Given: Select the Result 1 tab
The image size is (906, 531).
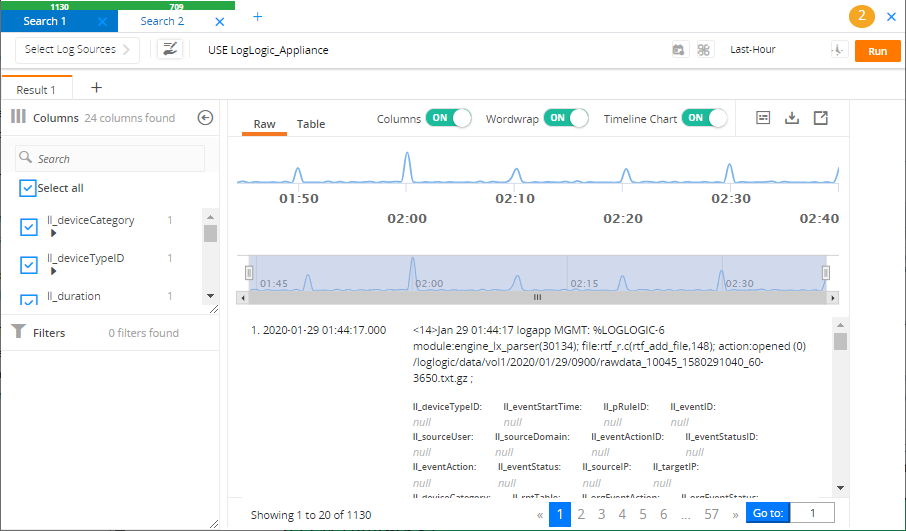Looking at the screenshot, I should tap(36, 90).
